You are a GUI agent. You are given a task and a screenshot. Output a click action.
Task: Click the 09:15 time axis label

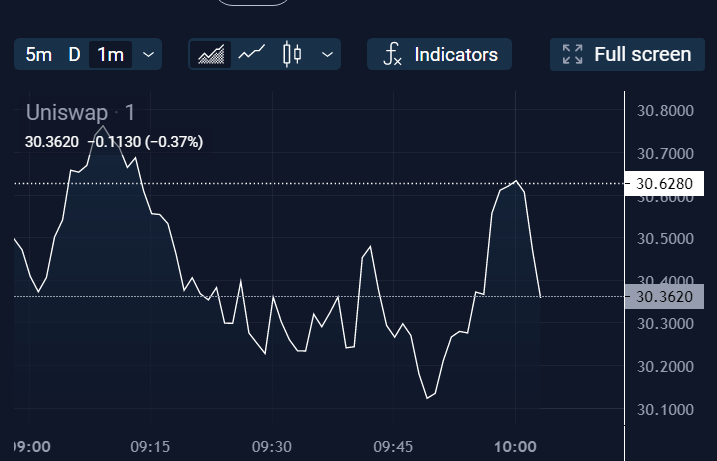(x=150, y=446)
